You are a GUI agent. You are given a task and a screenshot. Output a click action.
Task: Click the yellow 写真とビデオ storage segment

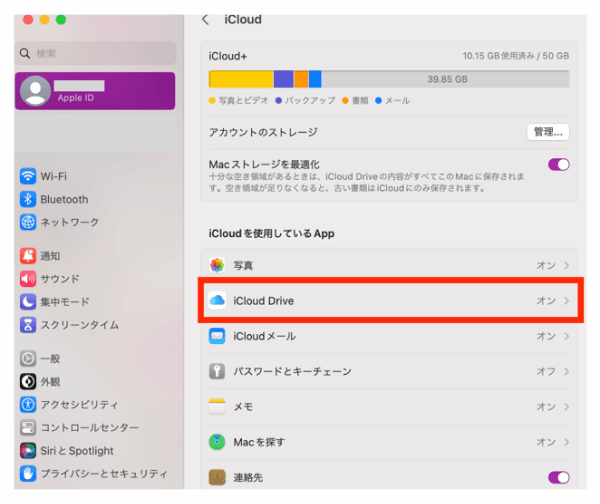coord(241,79)
